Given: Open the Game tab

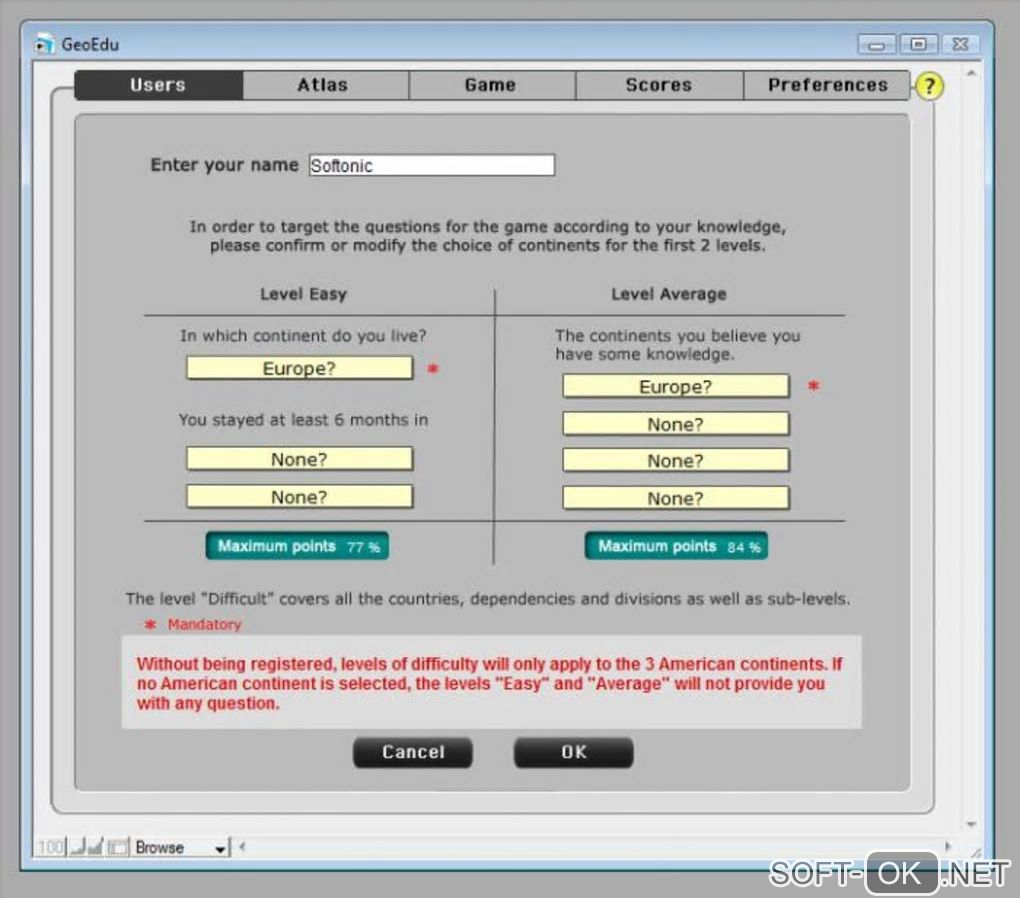Looking at the screenshot, I should [x=491, y=85].
